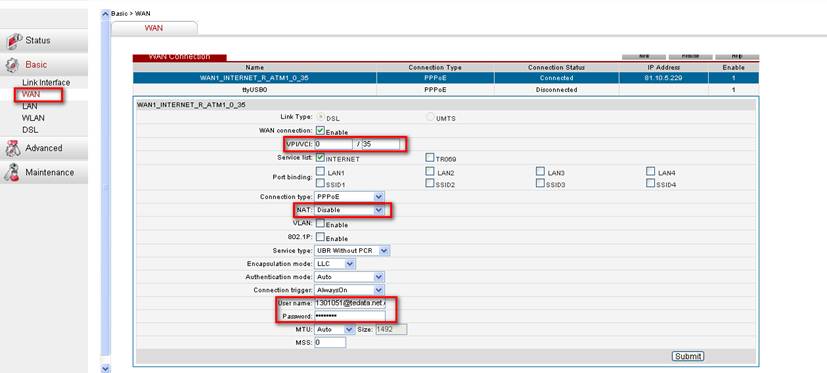
Task: Toggle VLAN Enable checkbox
Action: coord(320,223)
